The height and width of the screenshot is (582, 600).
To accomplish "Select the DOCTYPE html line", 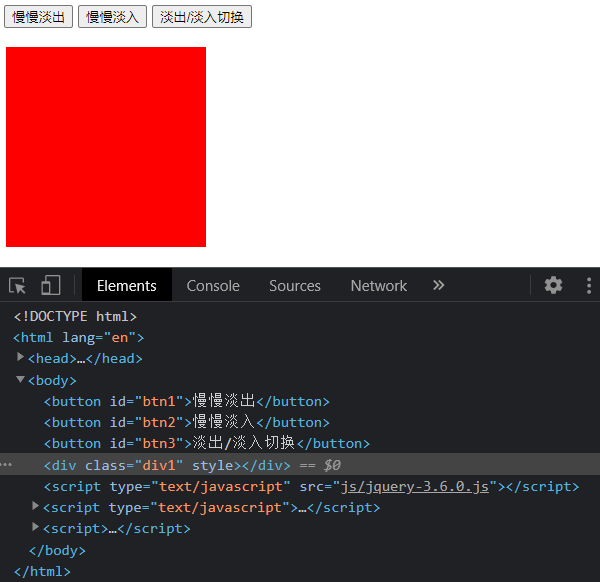I will click(75, 316).
